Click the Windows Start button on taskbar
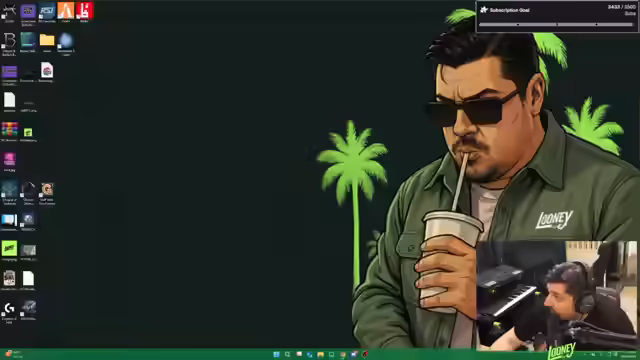Screen dimensions: 640x360 (276, 354)
